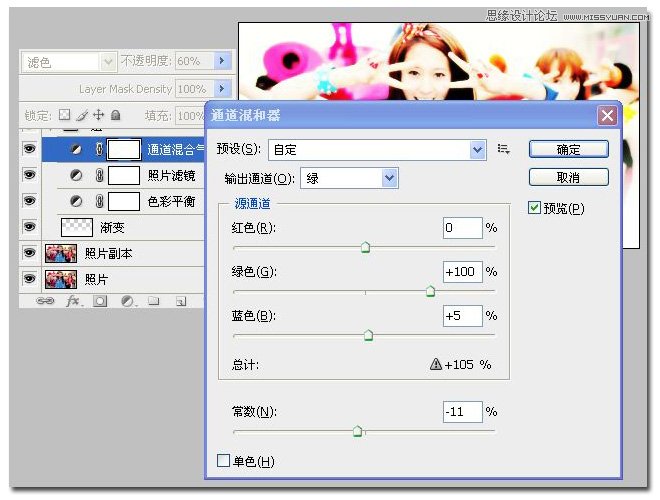This screenshot has height=500, width=660.
Task: Select the 通道混合 layer mask thumbnail
Action: (124, 149)
